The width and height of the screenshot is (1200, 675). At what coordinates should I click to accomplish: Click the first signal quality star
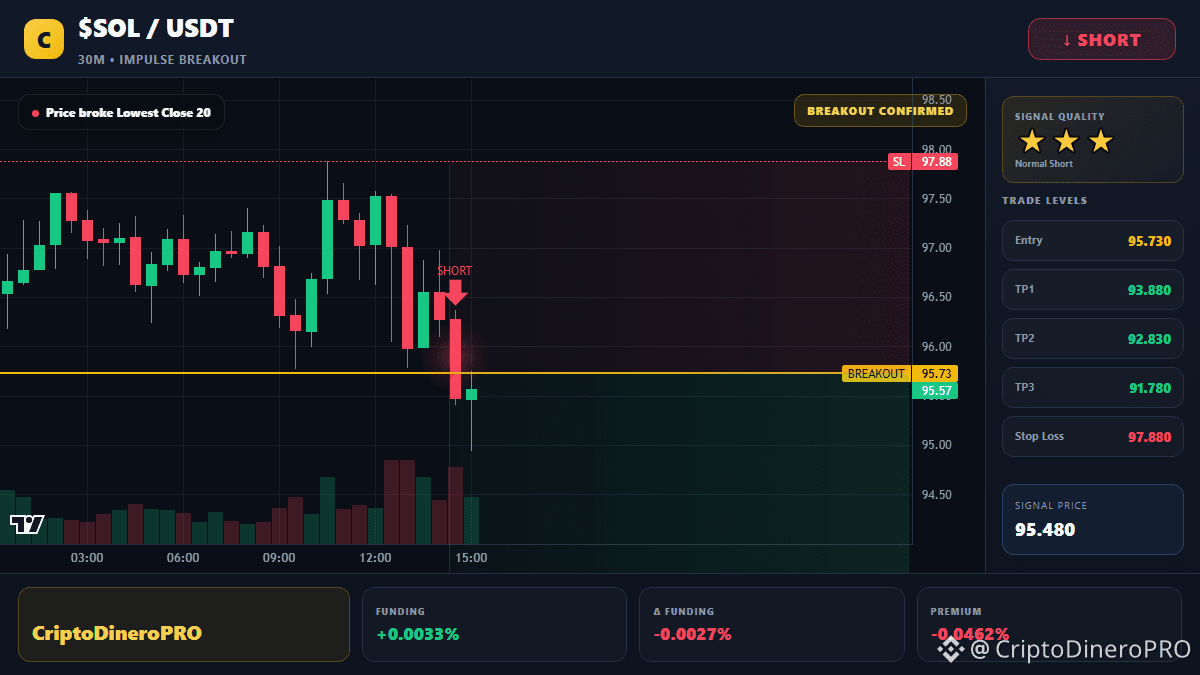pyautogui.click(x=1032, y=141)
